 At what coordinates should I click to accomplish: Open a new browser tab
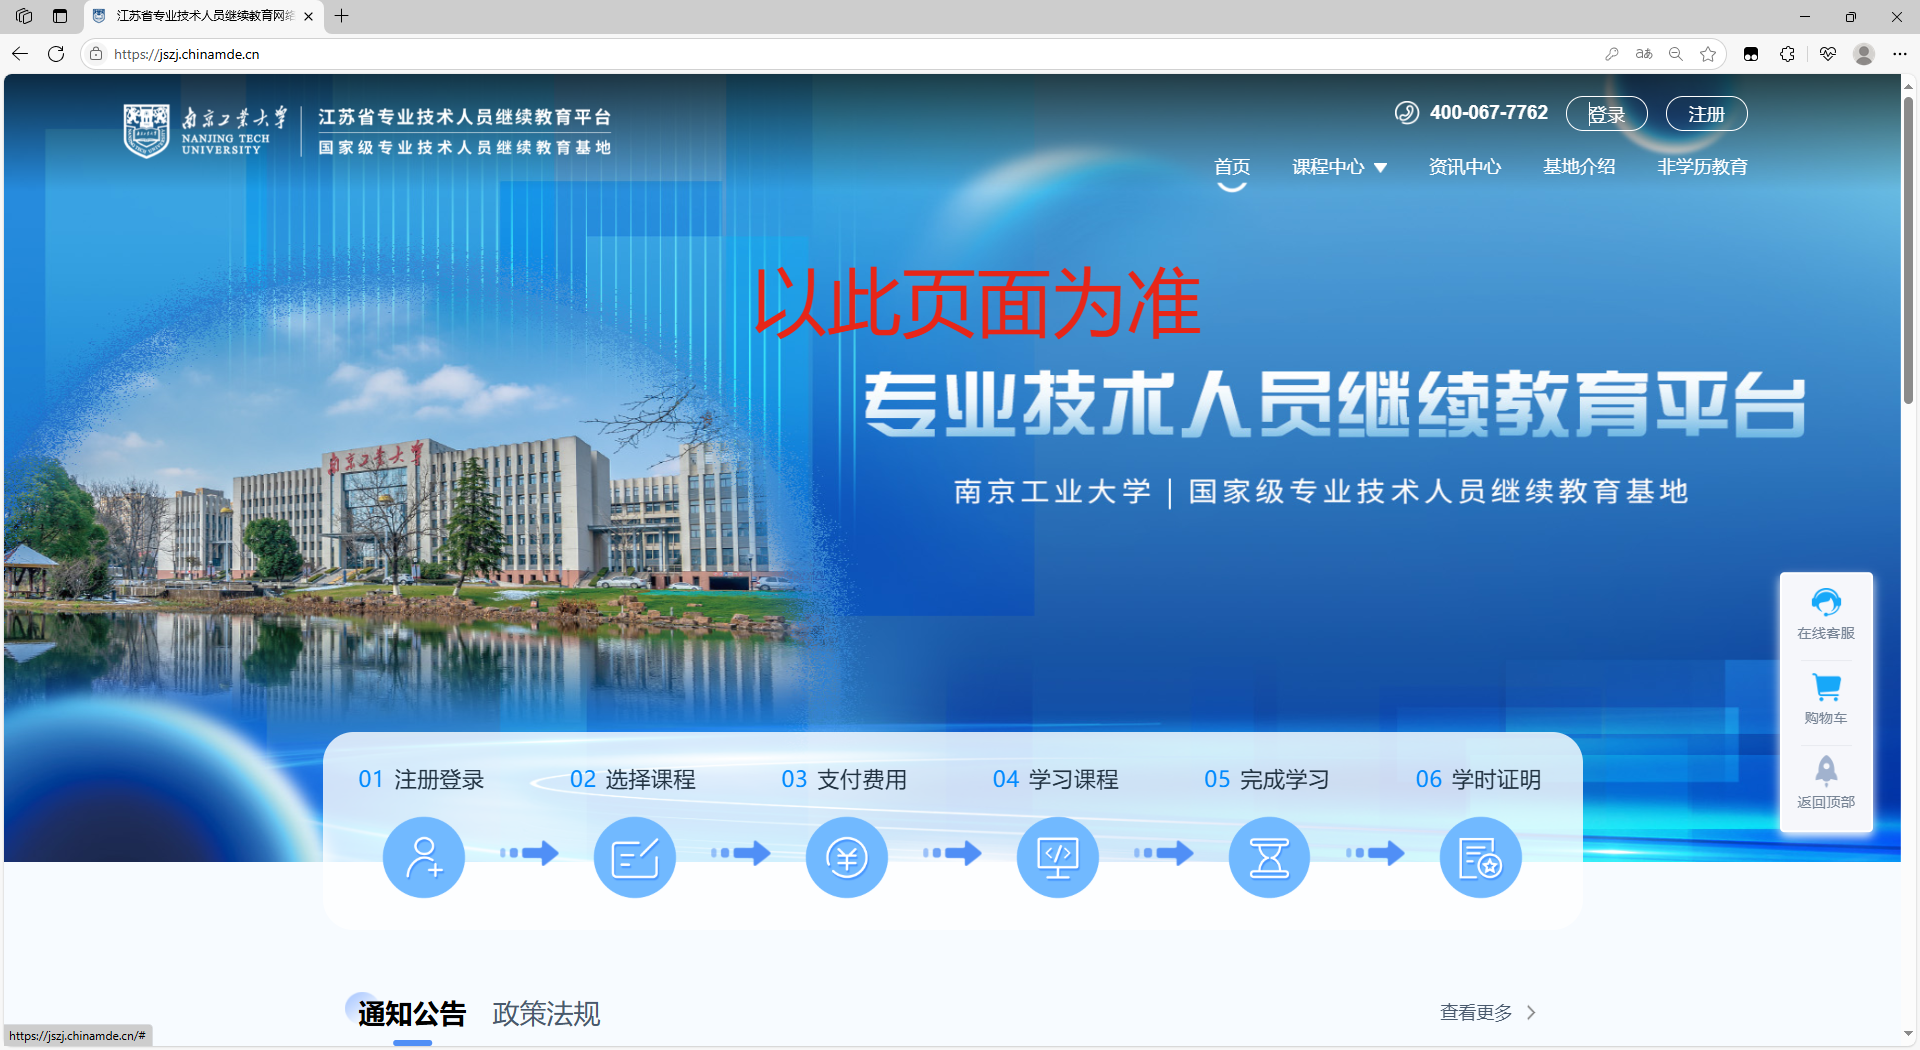click(x=342, y=16)
